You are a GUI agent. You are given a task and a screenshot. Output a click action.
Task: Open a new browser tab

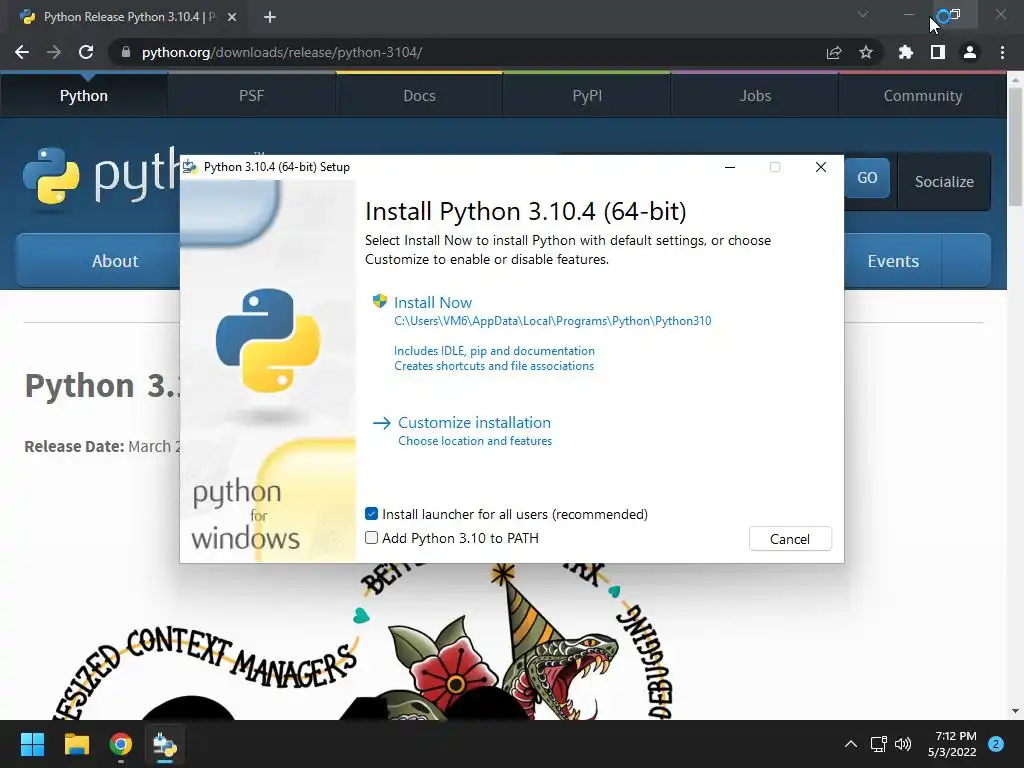(270, 17)
